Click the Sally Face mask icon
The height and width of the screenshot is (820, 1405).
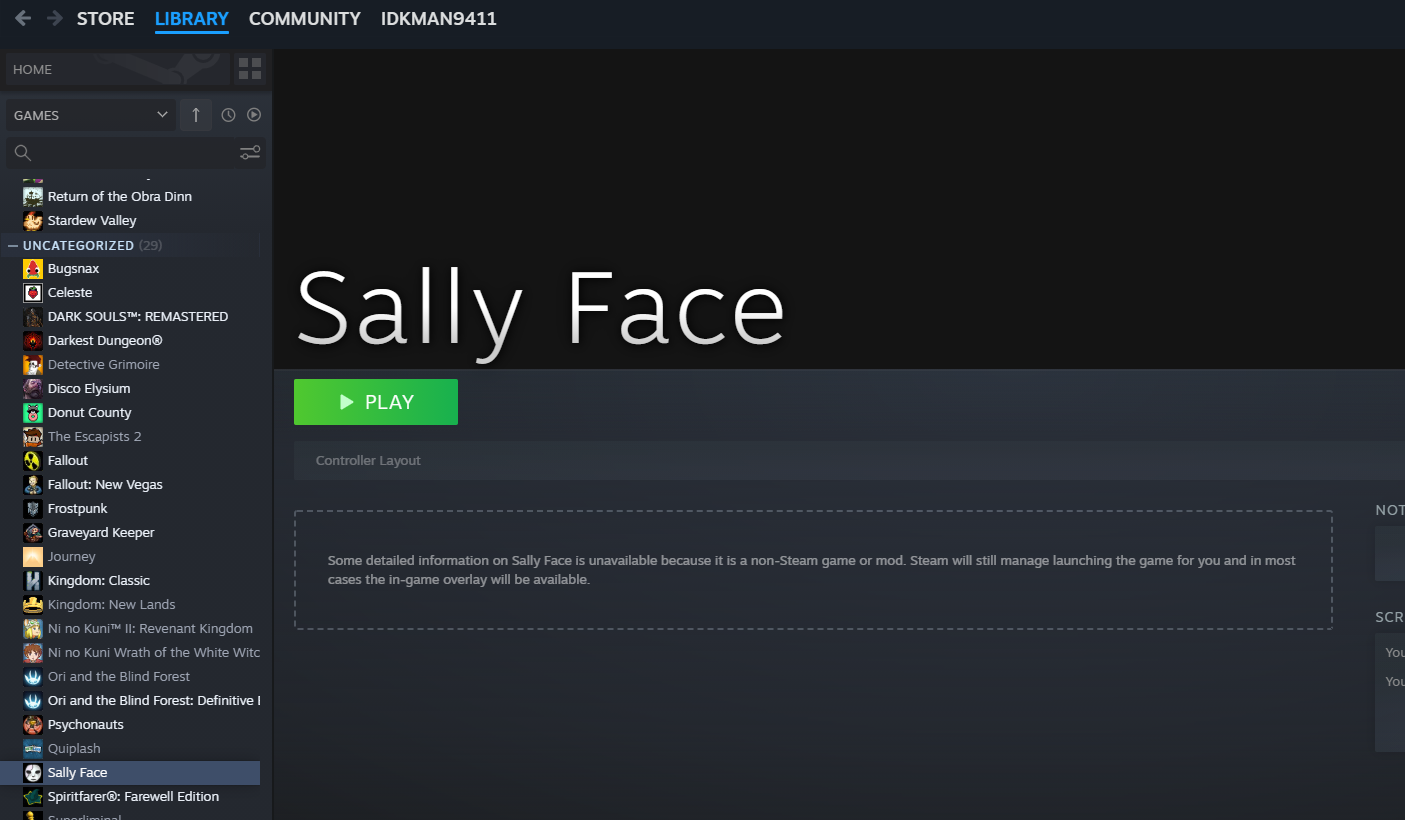[x=33, y=773]
